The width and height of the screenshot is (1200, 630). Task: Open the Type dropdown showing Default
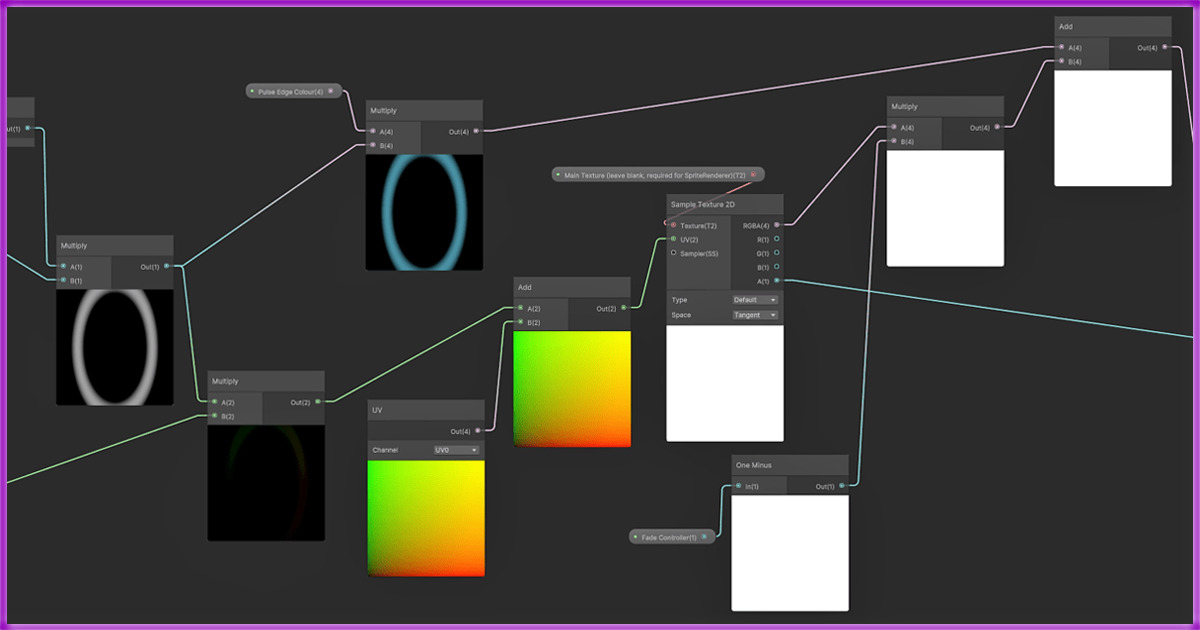[x=754, y=300]
